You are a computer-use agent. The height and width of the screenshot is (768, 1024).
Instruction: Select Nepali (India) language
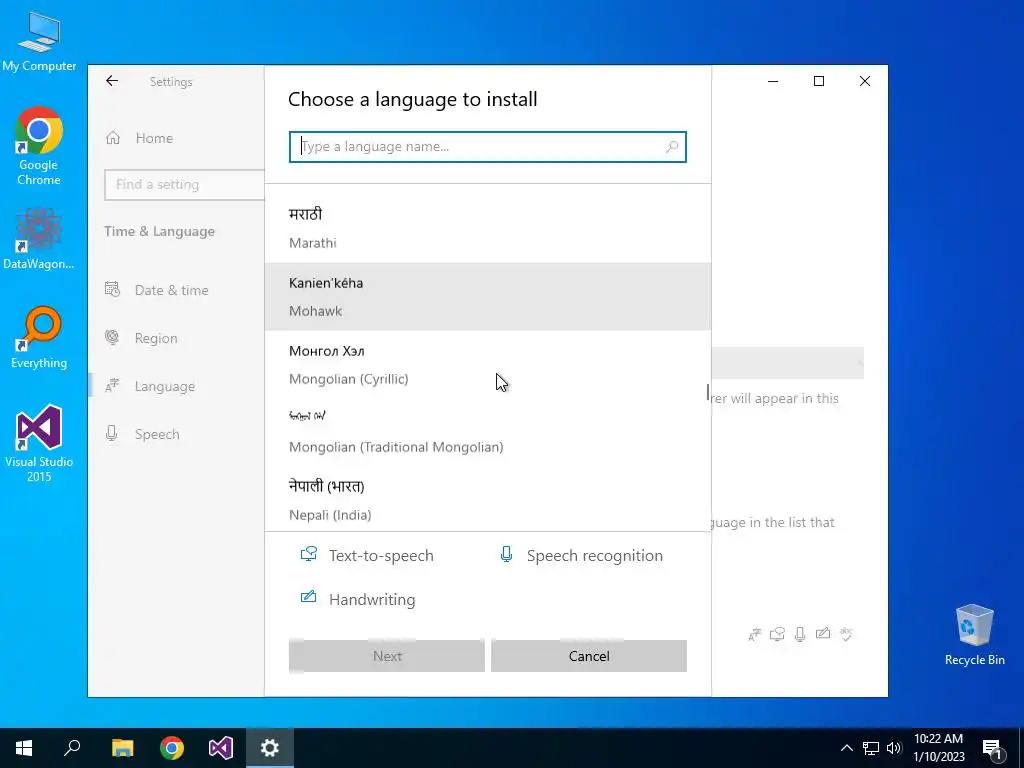(487, 500)
